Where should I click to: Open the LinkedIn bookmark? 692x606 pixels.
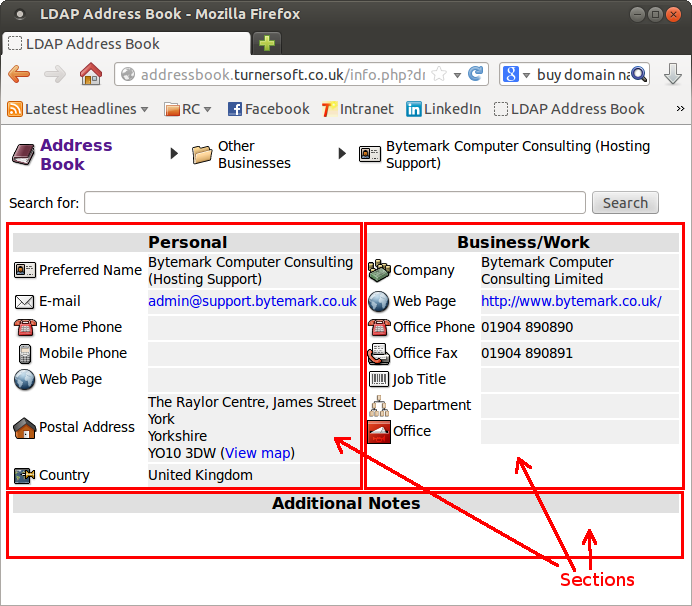pyautogui.click(x=443, y=109)
